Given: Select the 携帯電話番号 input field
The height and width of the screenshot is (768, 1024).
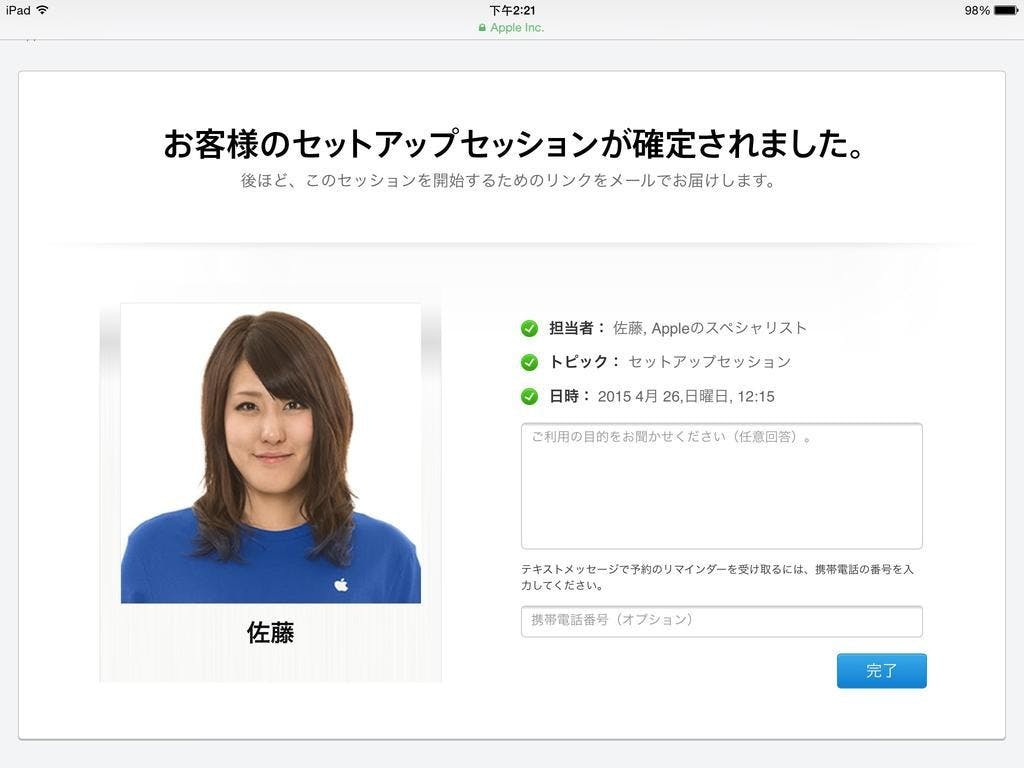Looking at the screenshot, I should 721,621.
